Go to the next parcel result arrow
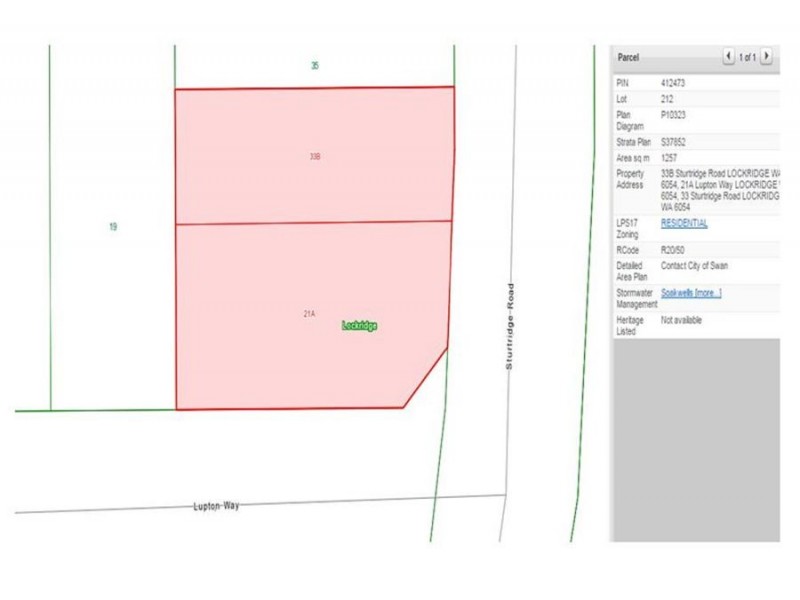 (766, 57)
